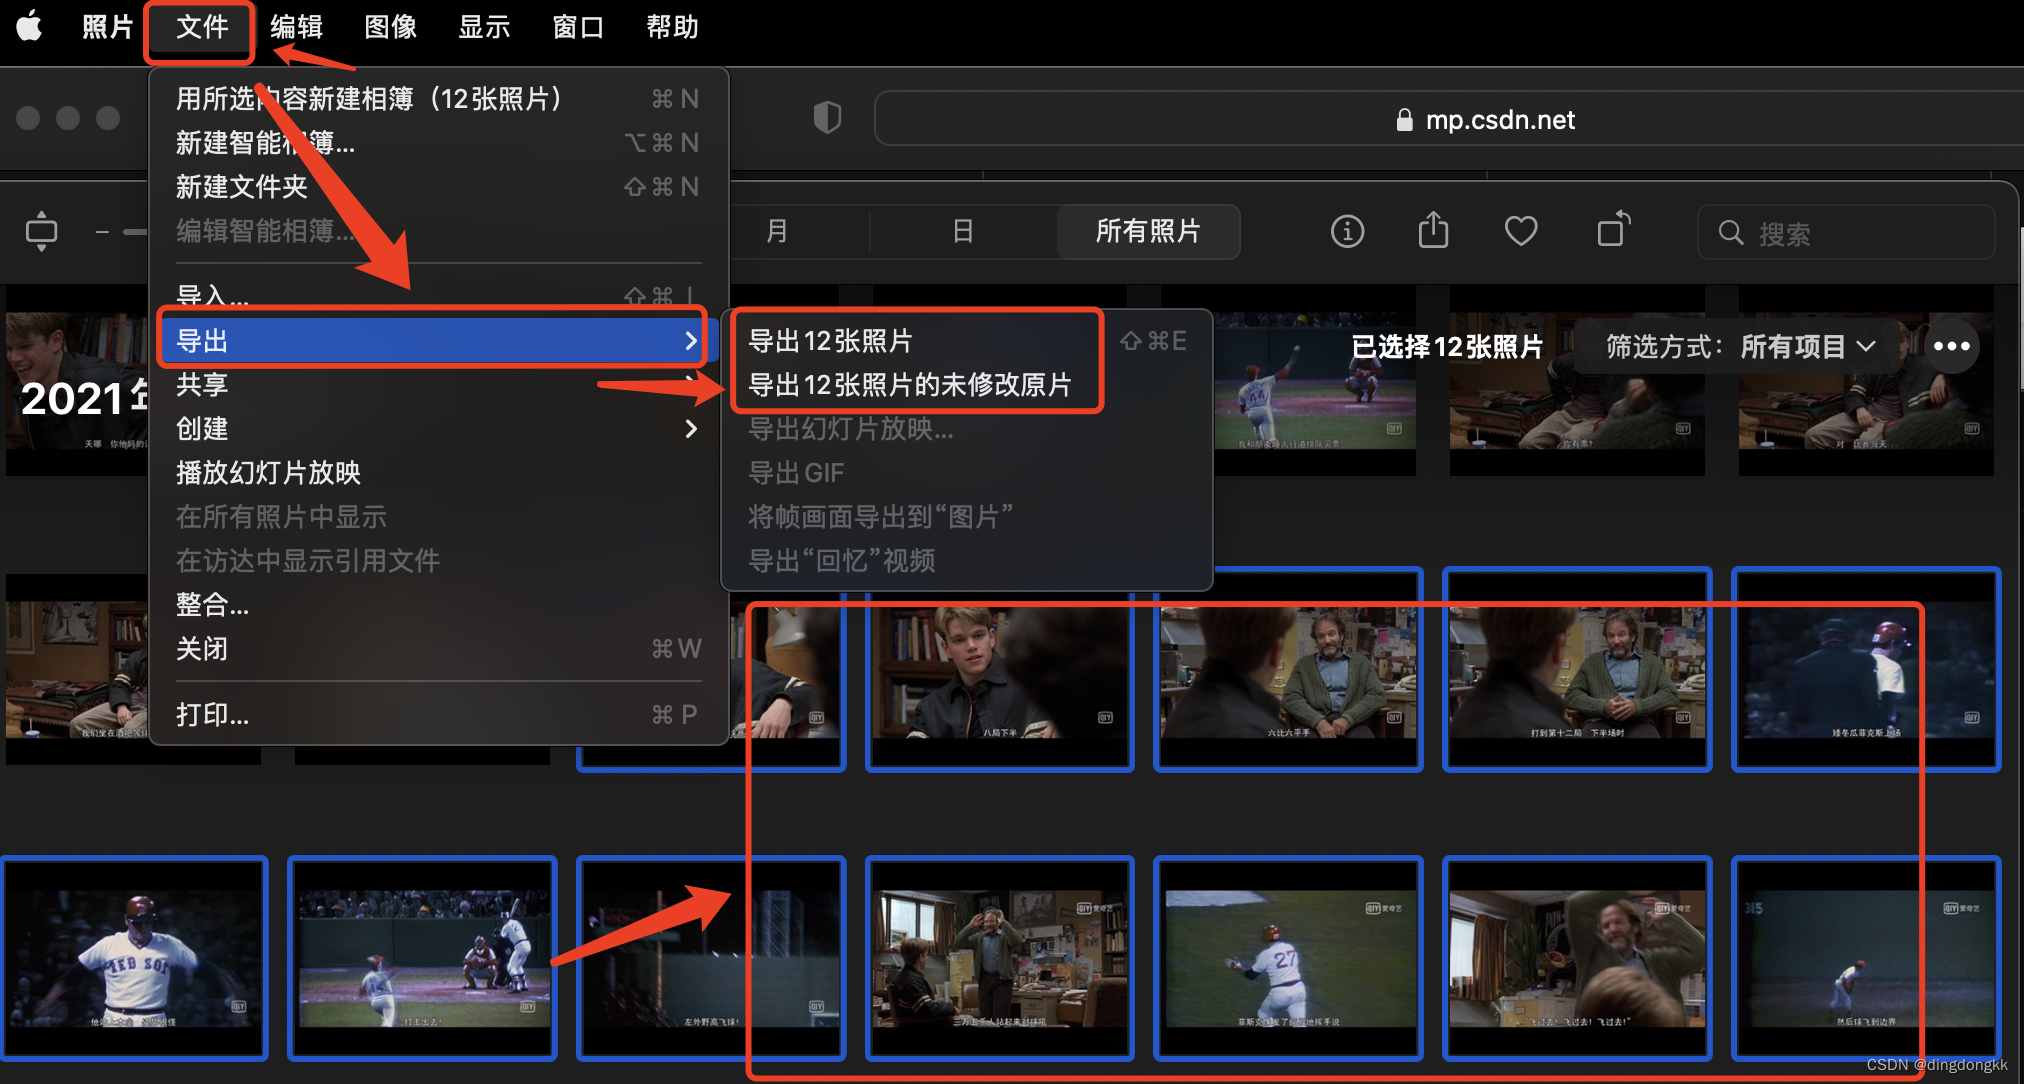Choose 导出12张照片的未修改原片 option
Screen dimensions: 2024x1084
[x=909, y=385]
